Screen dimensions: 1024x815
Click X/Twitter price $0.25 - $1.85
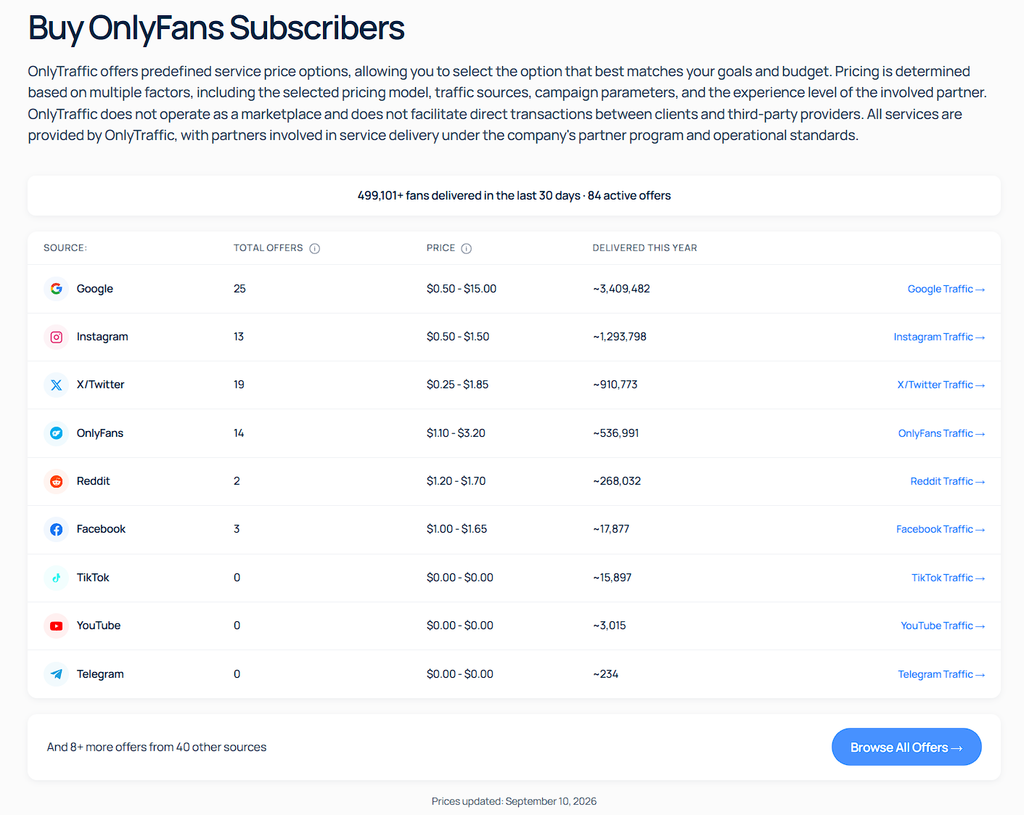click(x=457, y=385)
